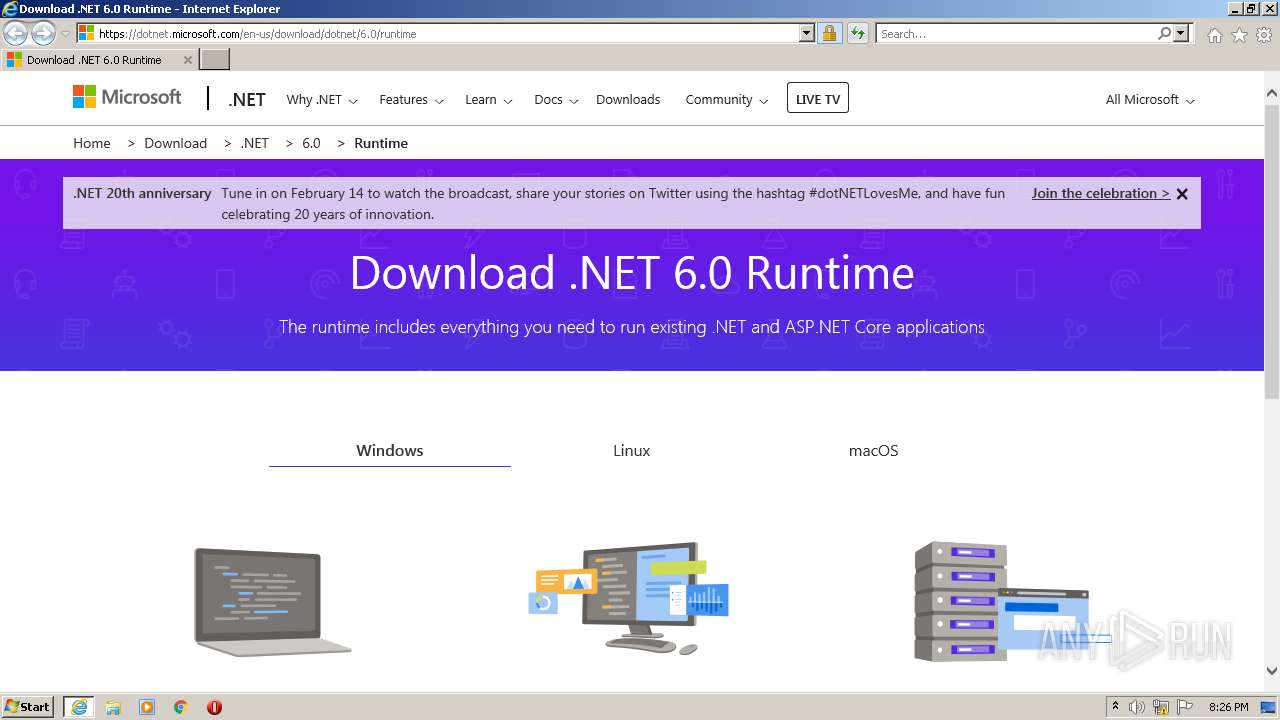Click the .NET brand link
The width and height of the screenshot is (1280, 720).
pyautogui.click(x=247, y=100)
